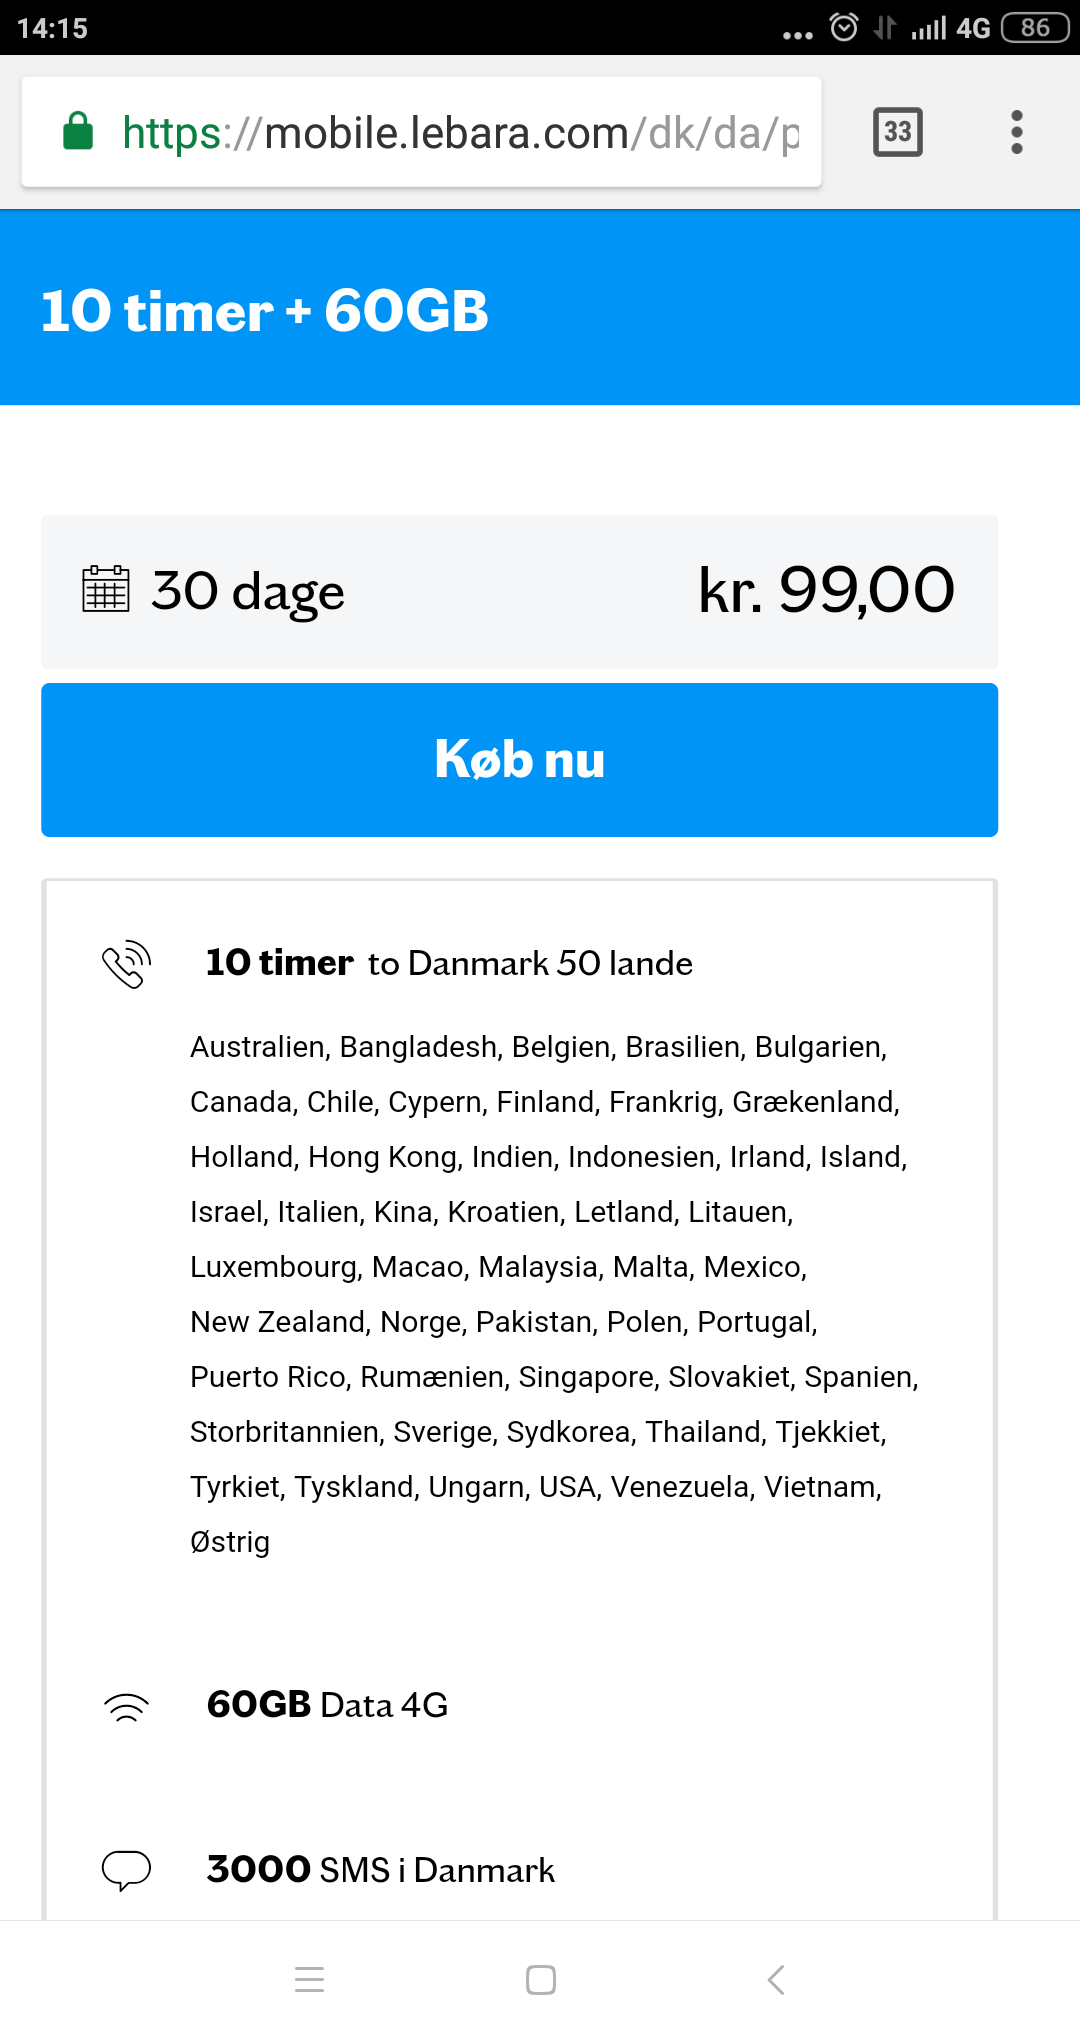Click the Køb nu button
The height and width of the screenshot is (2040, 1080).
(x=519, y=760)
